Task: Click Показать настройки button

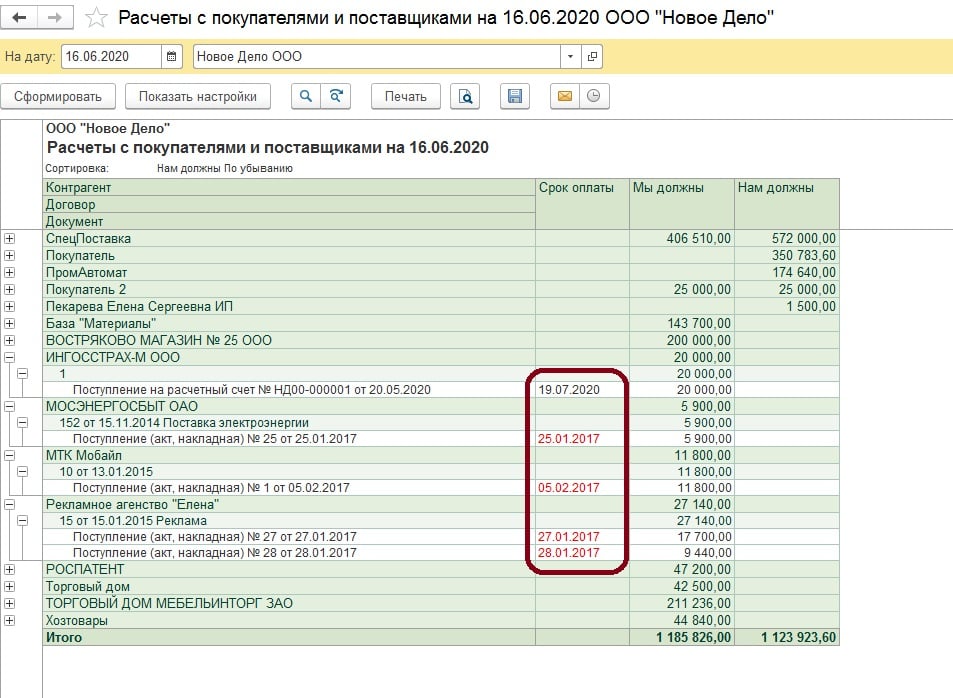Action: 204,96
